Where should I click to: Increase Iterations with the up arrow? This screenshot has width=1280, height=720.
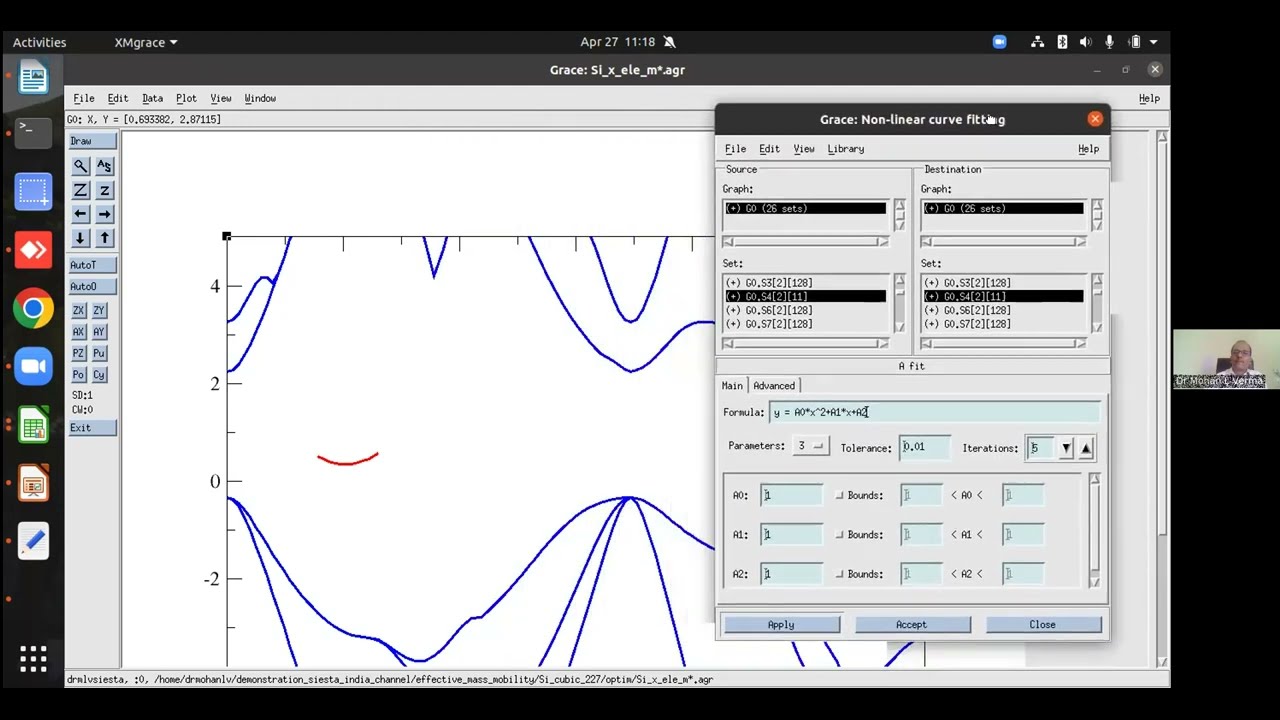pos(1086,448)
